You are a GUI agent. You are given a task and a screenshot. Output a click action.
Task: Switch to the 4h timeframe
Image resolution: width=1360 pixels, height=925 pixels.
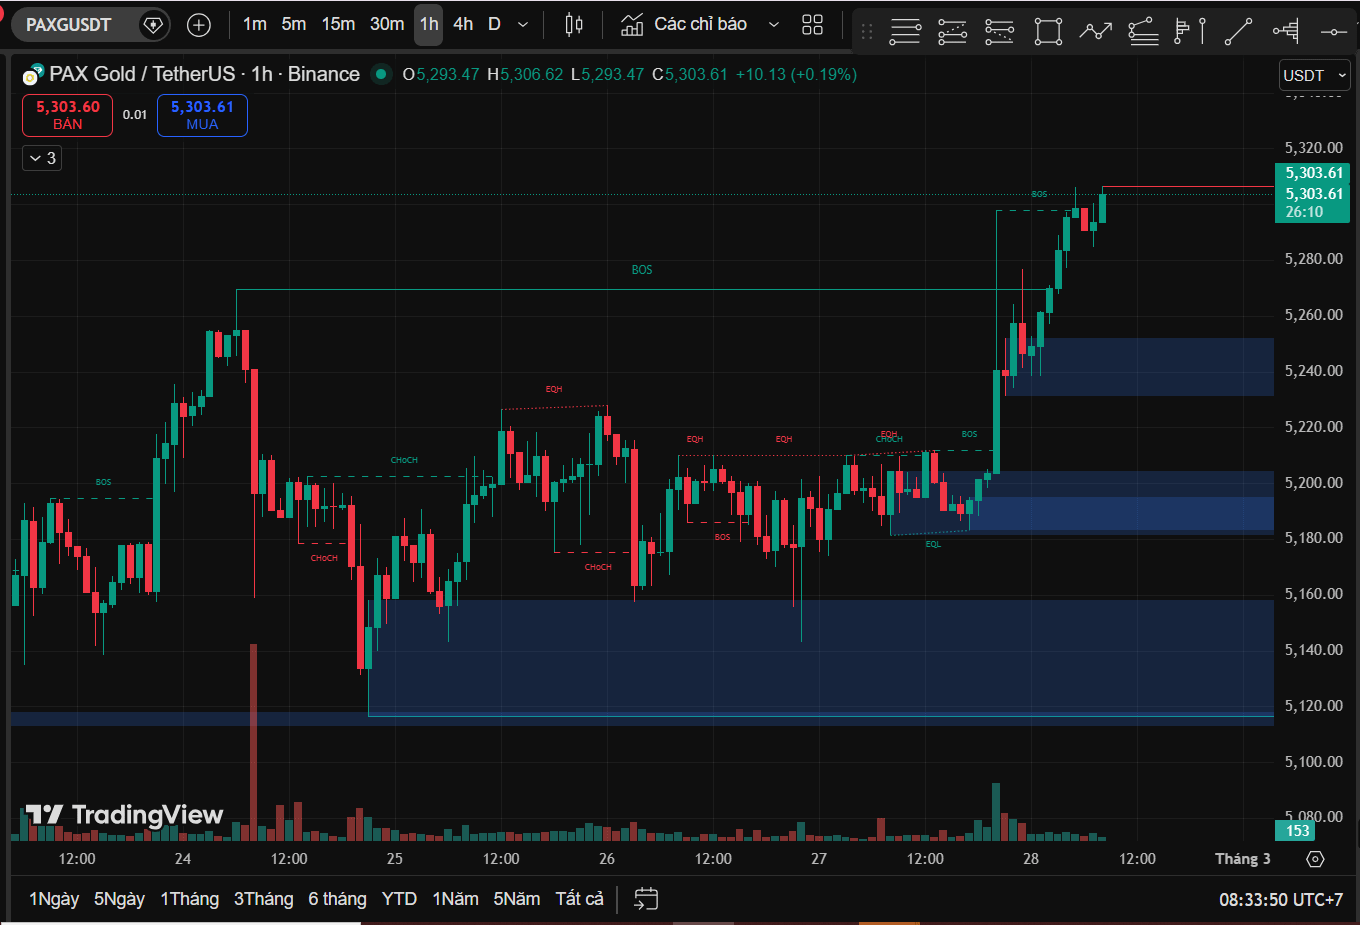click(x=463, y=24)
